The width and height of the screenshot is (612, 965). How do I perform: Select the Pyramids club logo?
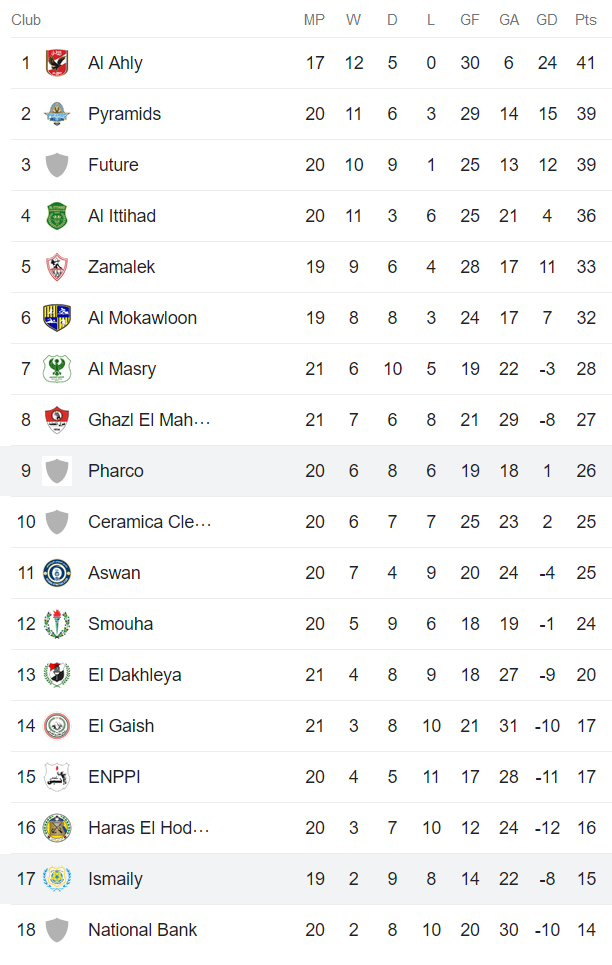pos(57,113)
